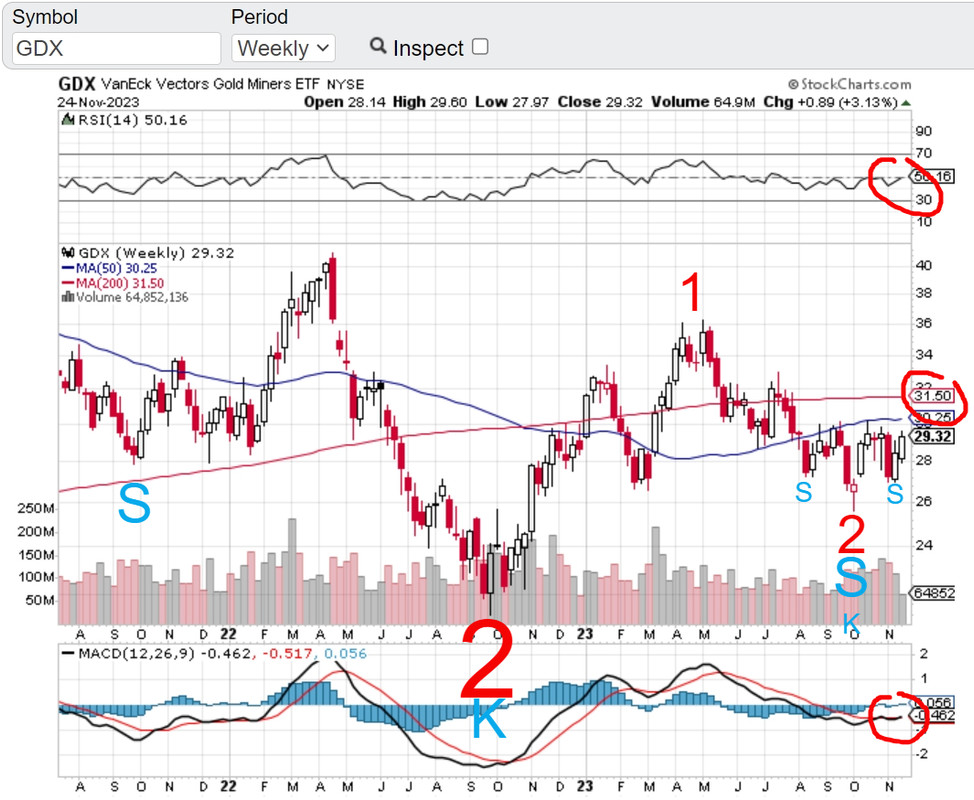Viewport: 974px width, 800px height.
Task: Click the Open 28.14 value
Action: [345, 102]
